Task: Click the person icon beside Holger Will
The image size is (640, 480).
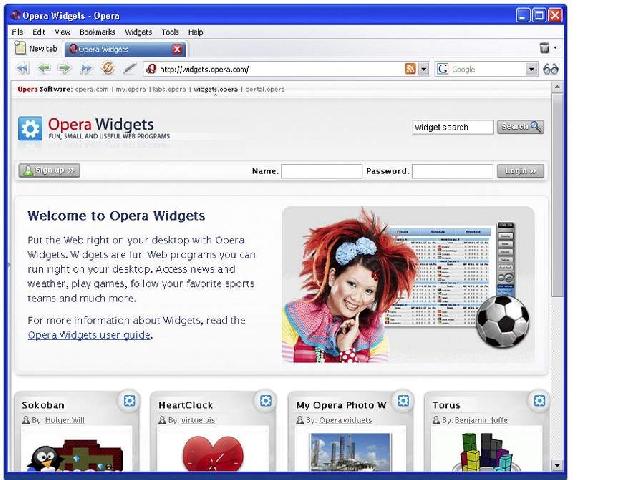Action: click(26, 420)
